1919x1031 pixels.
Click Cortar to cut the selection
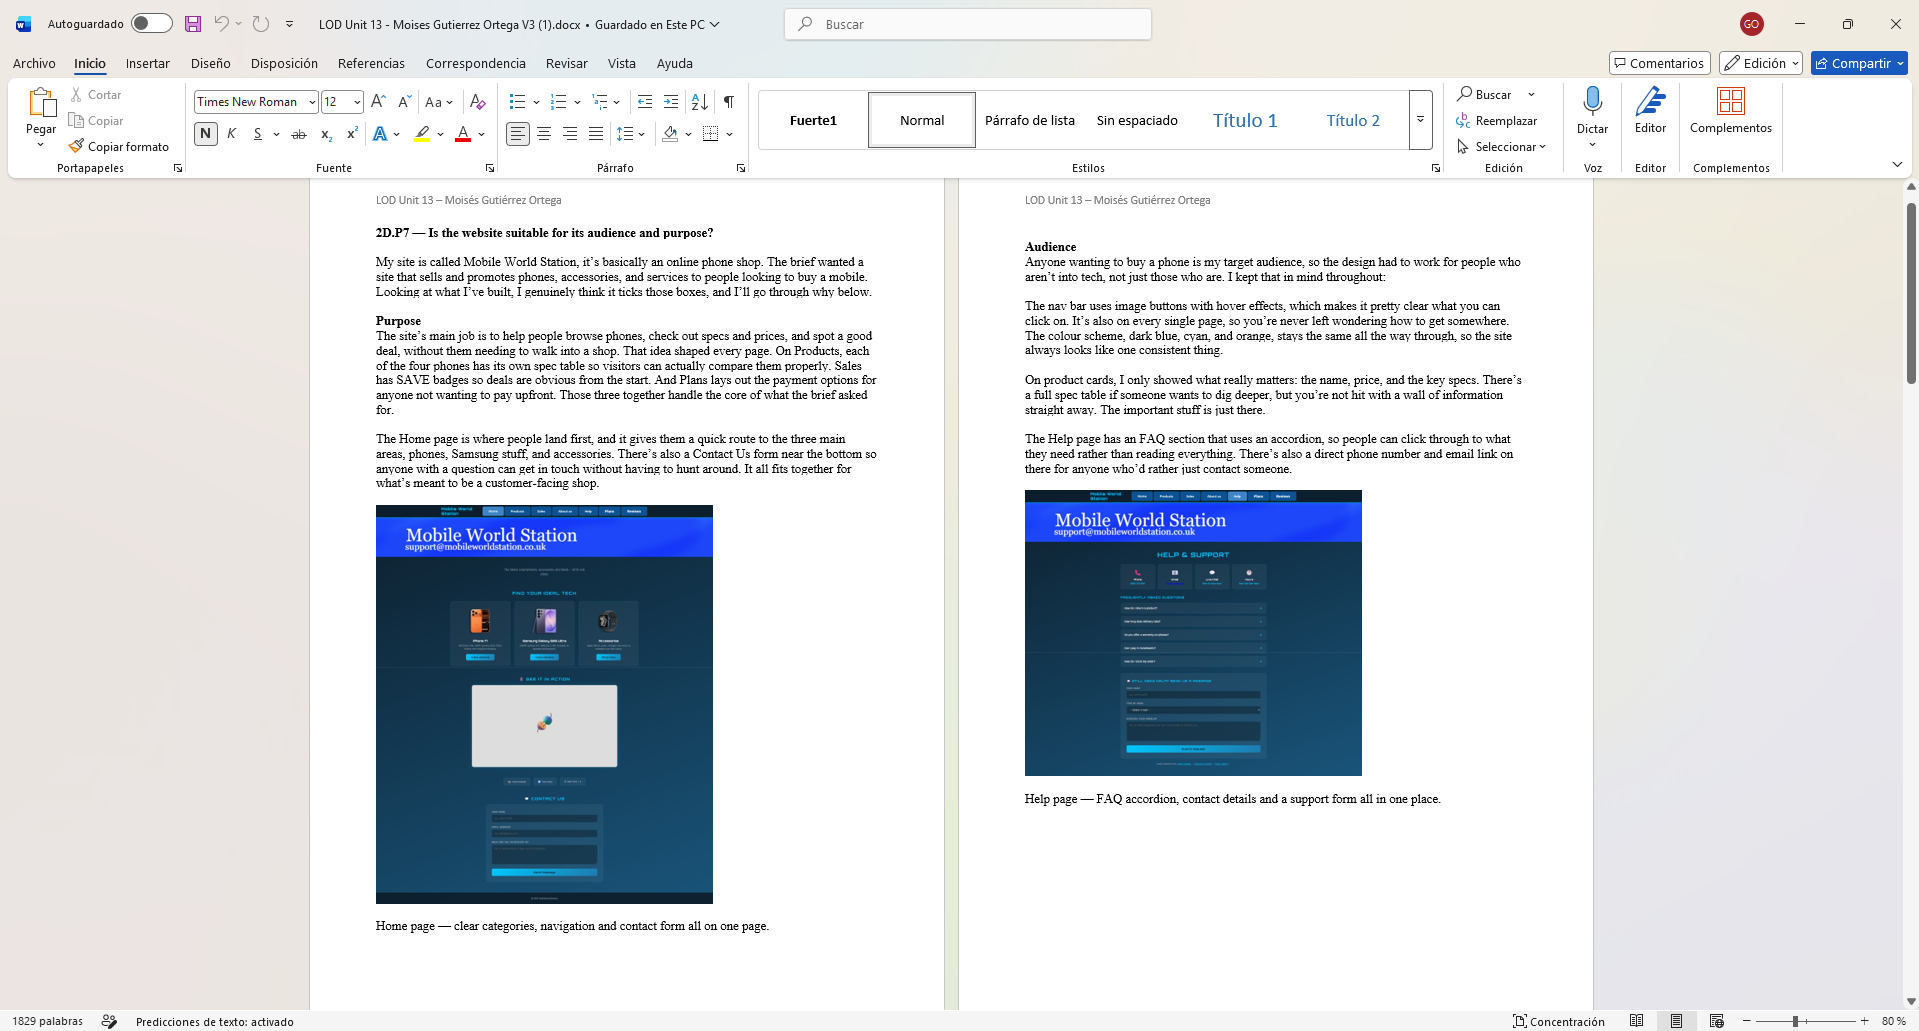point(95,95)
